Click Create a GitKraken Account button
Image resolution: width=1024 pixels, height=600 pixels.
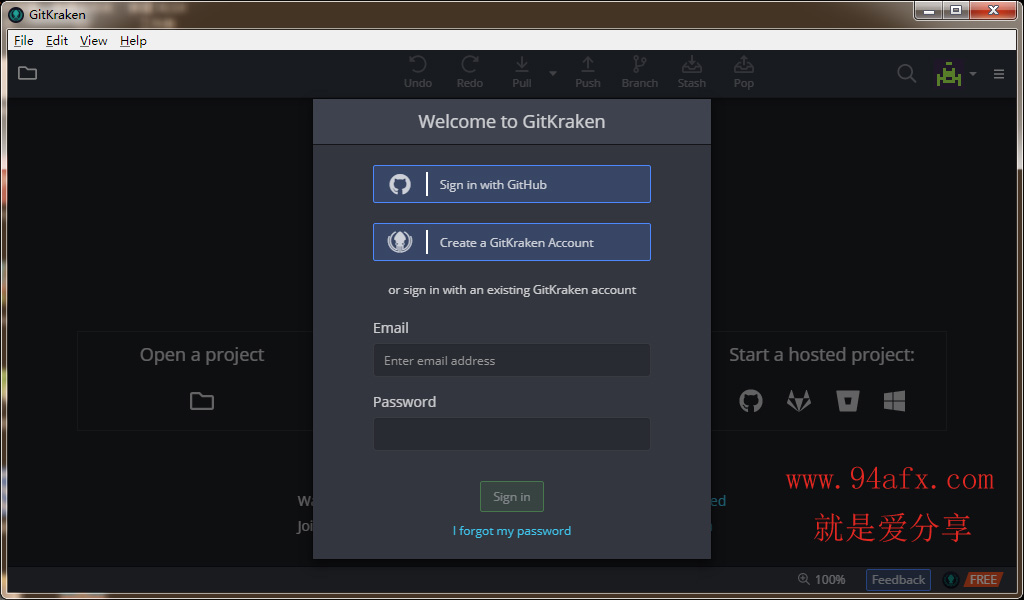click(511, 242)
